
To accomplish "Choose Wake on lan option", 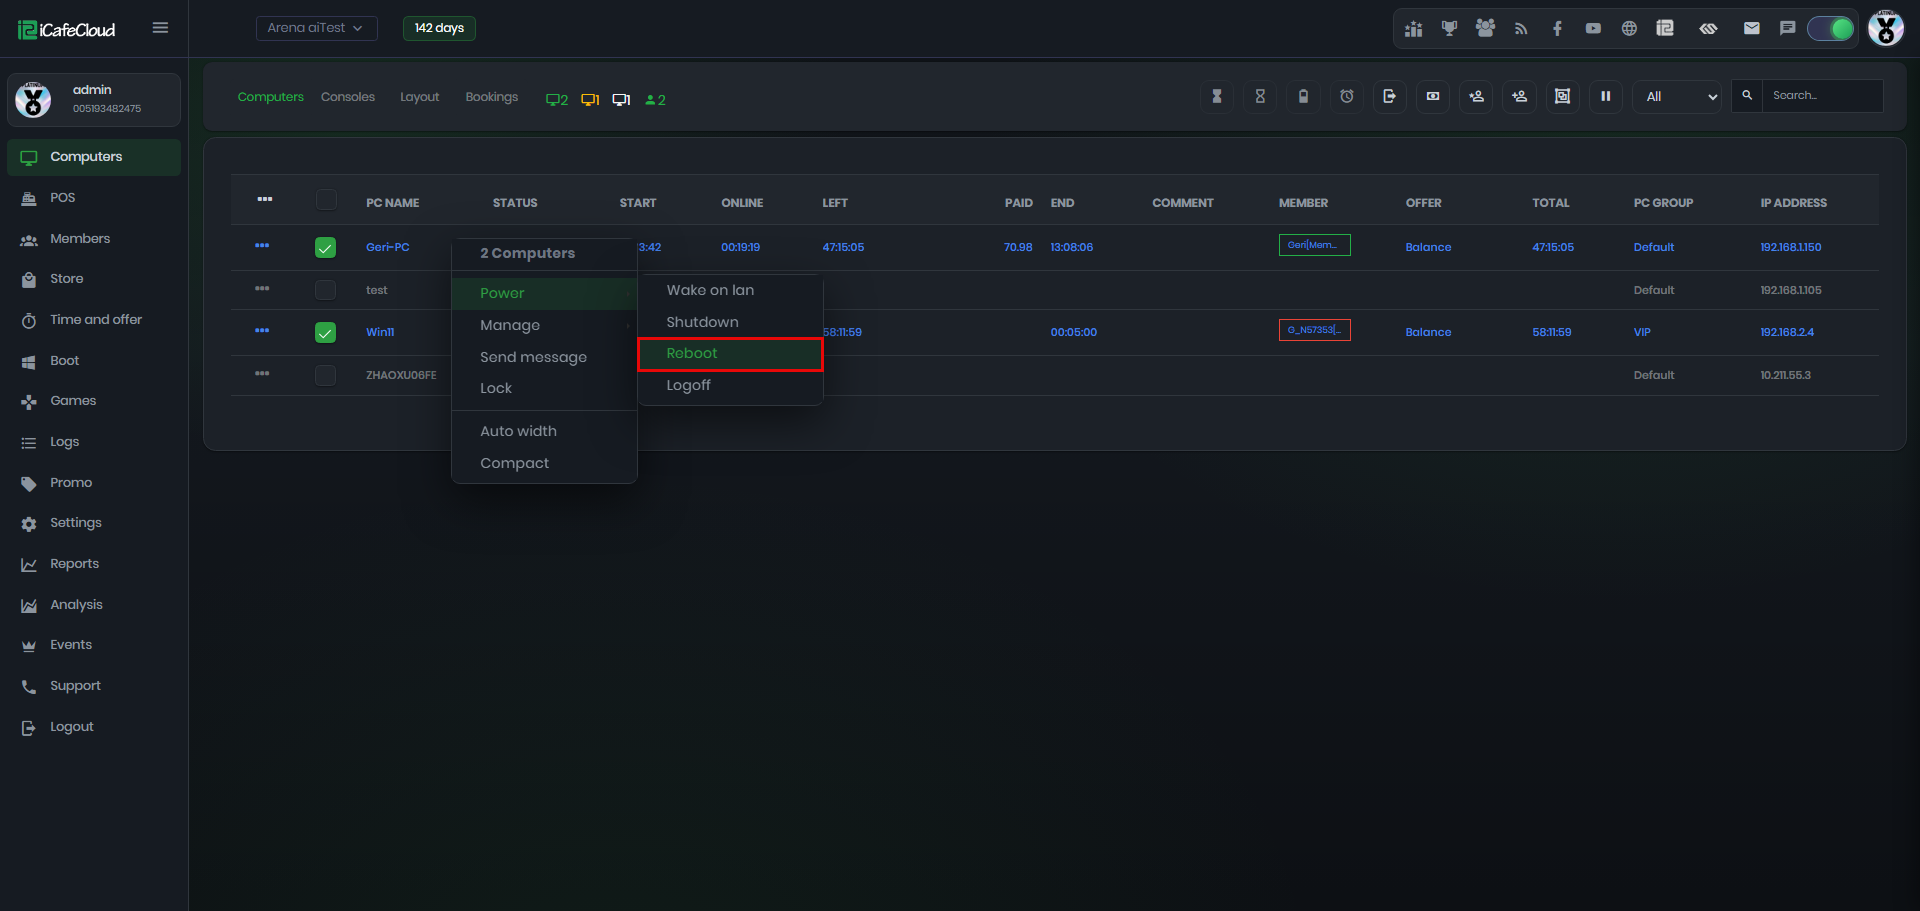I will pos(730,290).
